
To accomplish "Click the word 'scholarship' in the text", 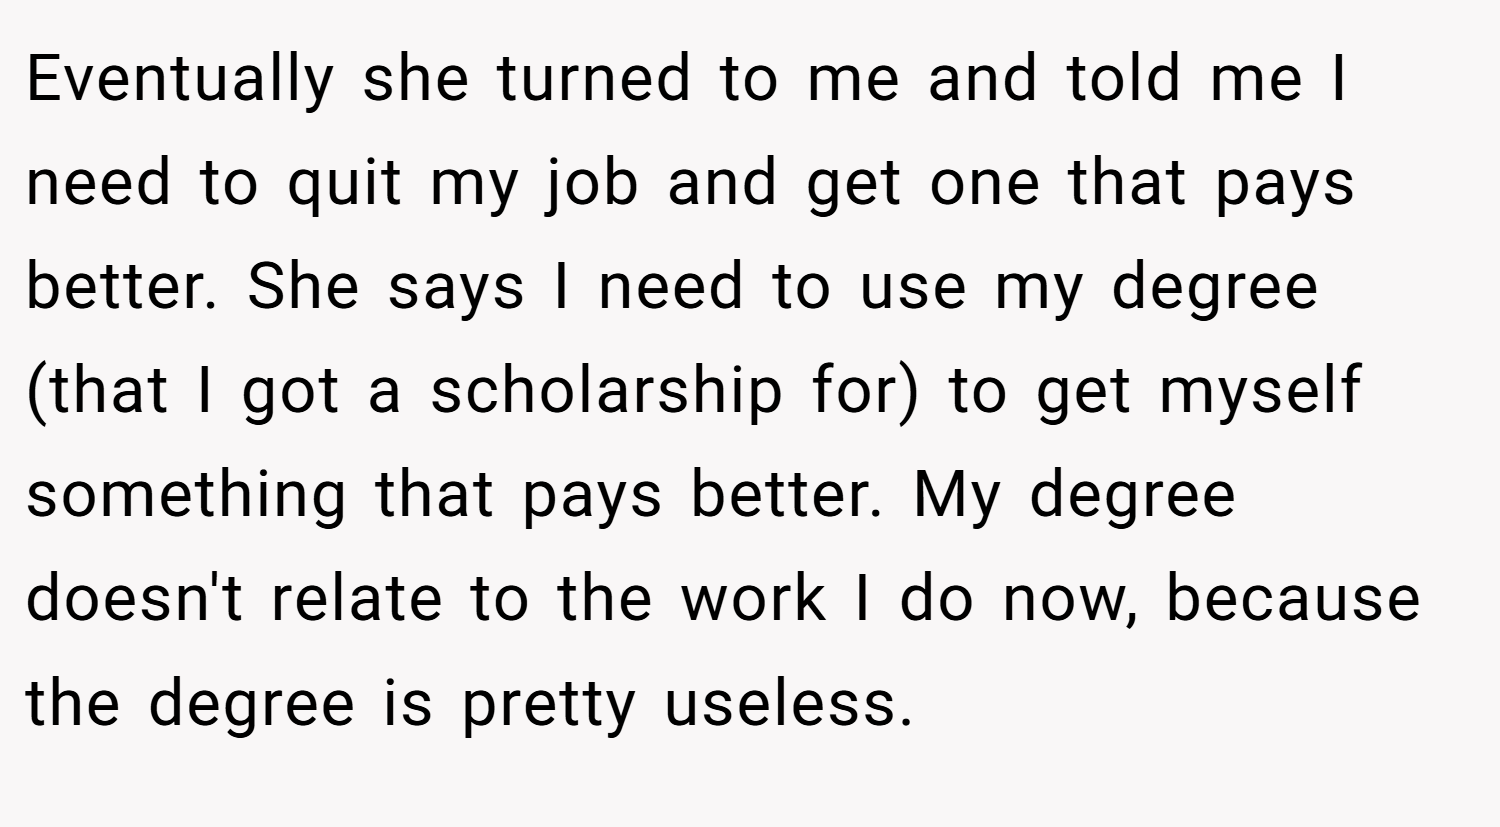I will [x=606, y=390].
